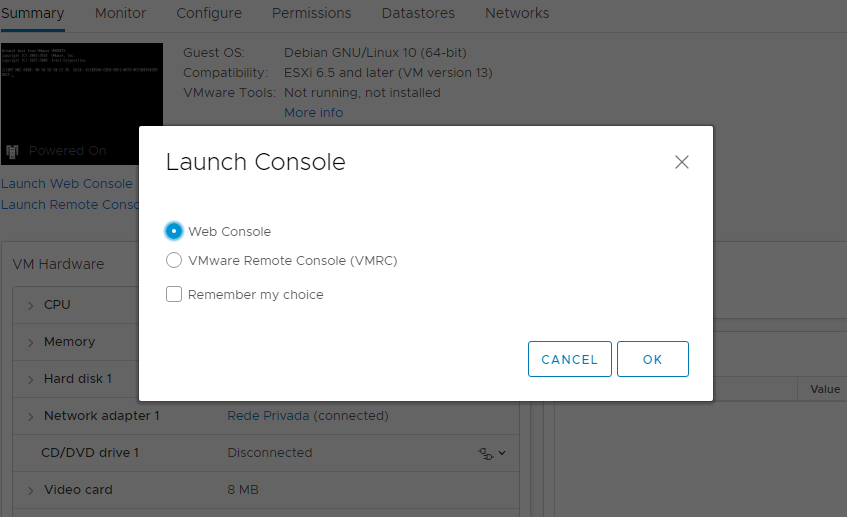This screenshot has width=847, height=517.
Task: Open the Configure tab
Action: point(209,13)
